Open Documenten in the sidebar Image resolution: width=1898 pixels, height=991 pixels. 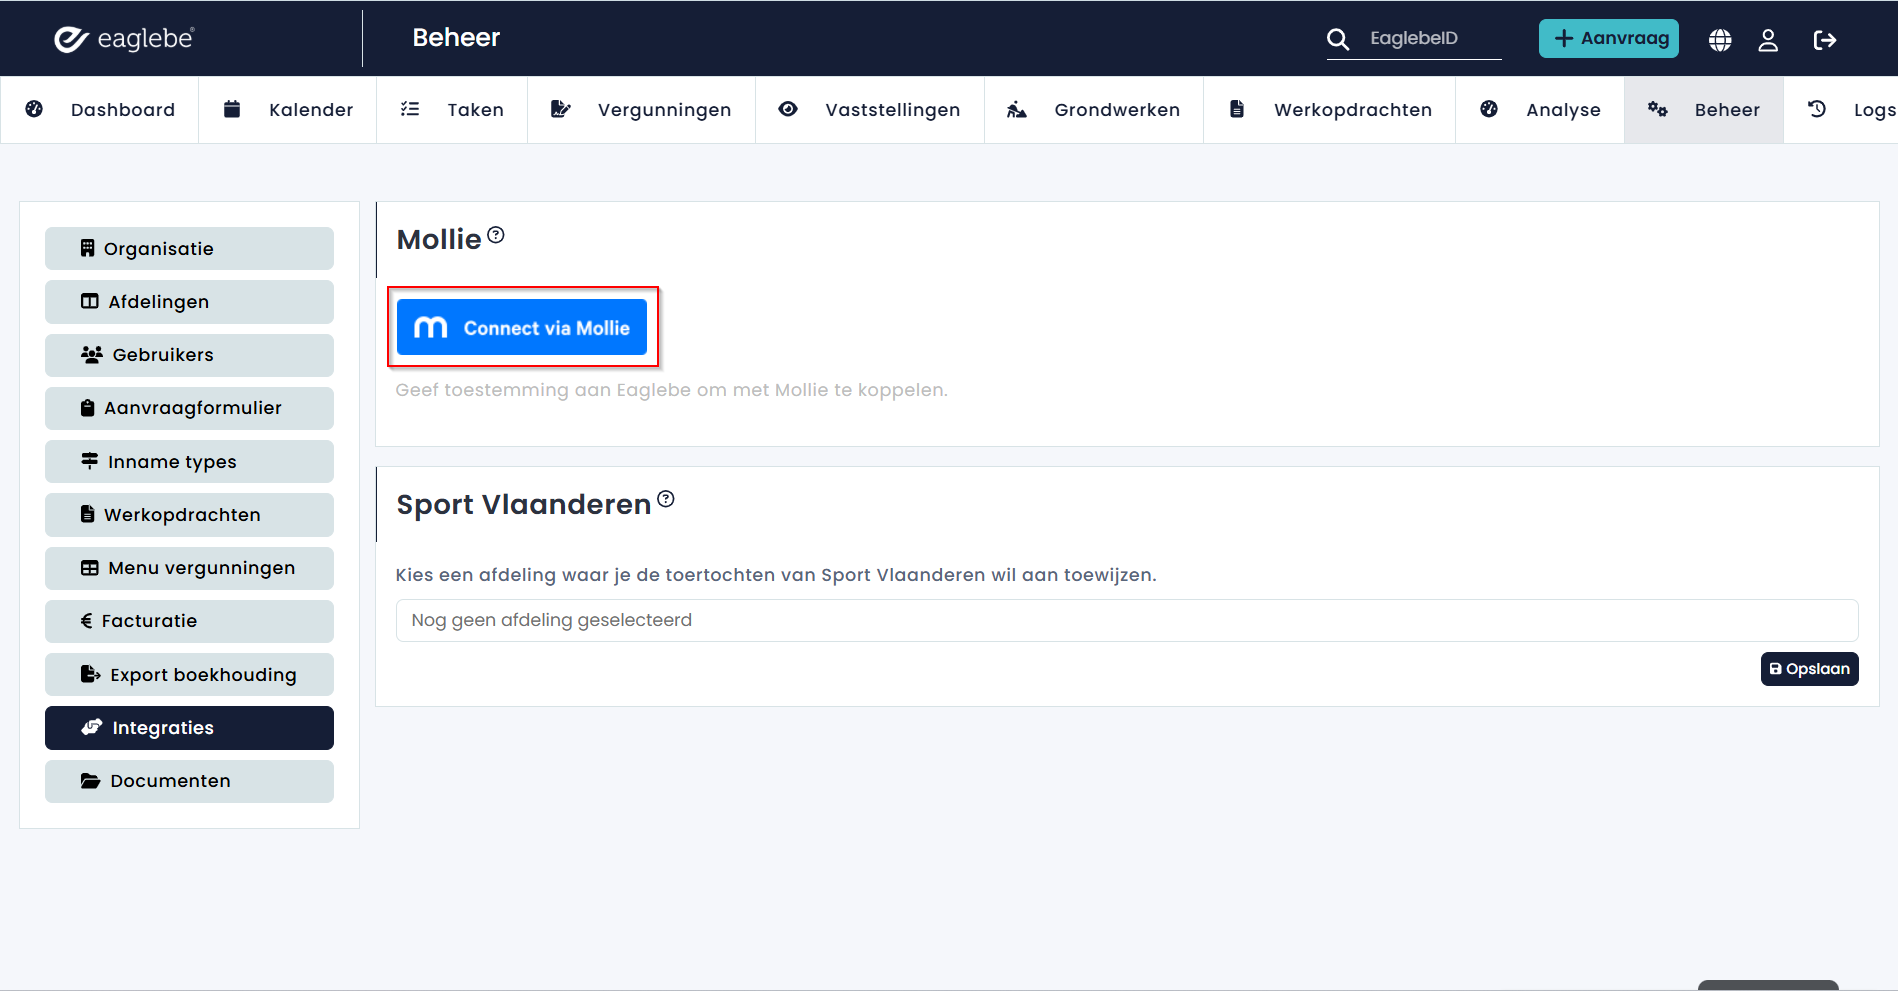pyautogui.click(x=189, y=781)
